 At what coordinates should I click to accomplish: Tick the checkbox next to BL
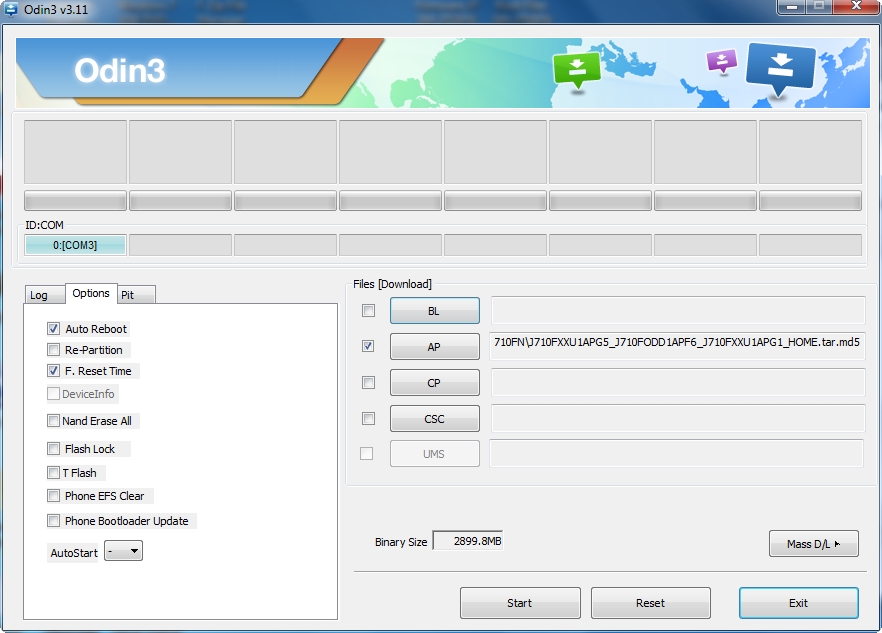[368, 311]
